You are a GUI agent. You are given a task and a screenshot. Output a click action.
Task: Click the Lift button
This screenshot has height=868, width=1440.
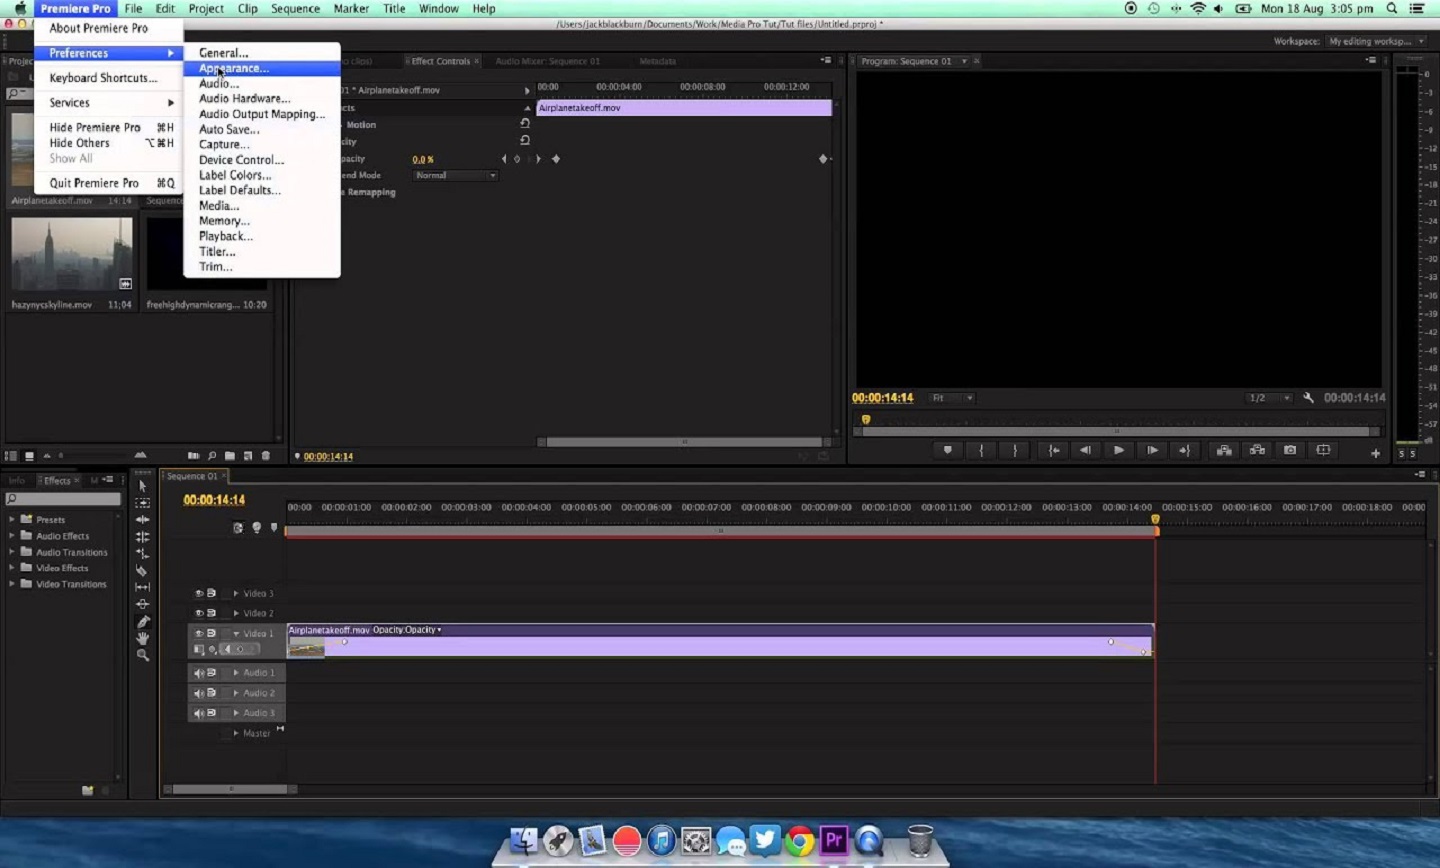[x=1224, y=450]
